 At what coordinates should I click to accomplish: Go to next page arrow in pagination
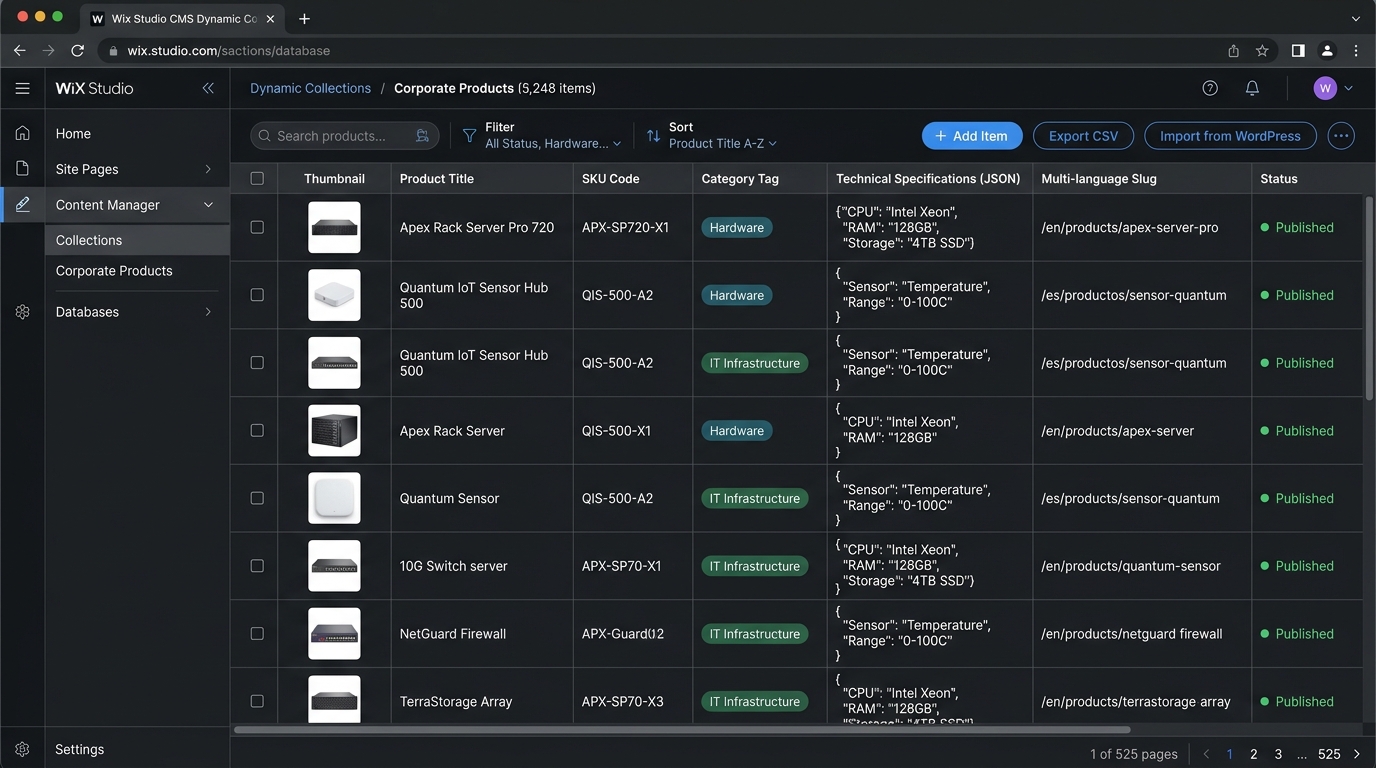(x=1357, y=754)
